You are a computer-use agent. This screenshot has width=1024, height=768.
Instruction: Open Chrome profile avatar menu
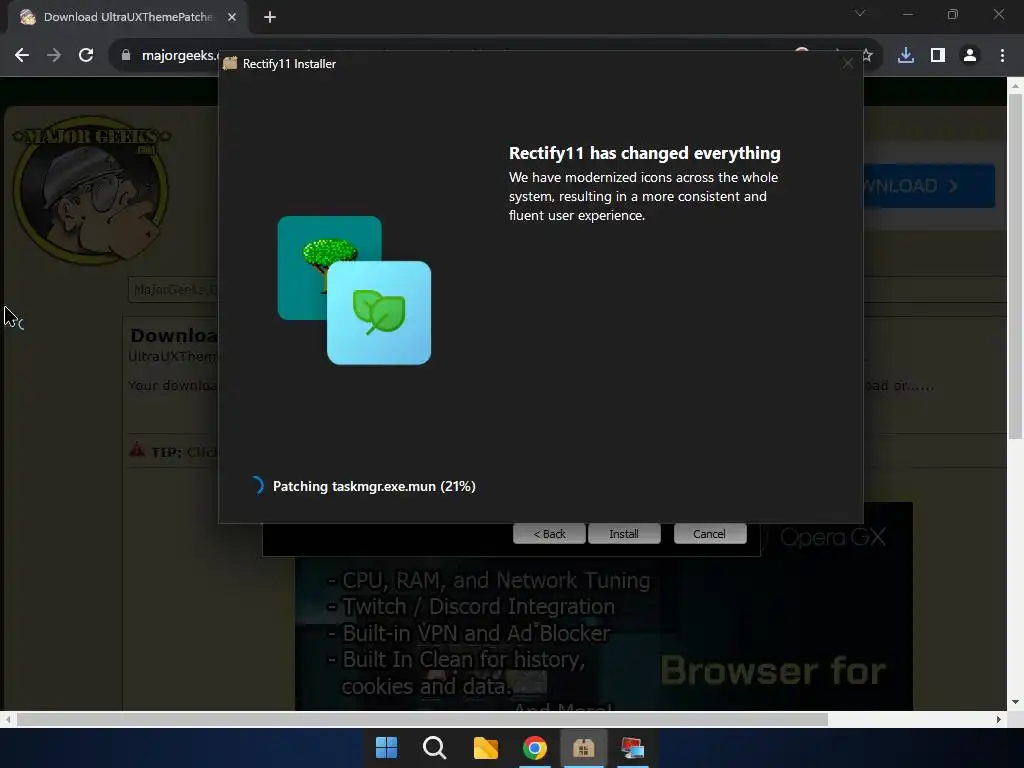pos(970,56)
